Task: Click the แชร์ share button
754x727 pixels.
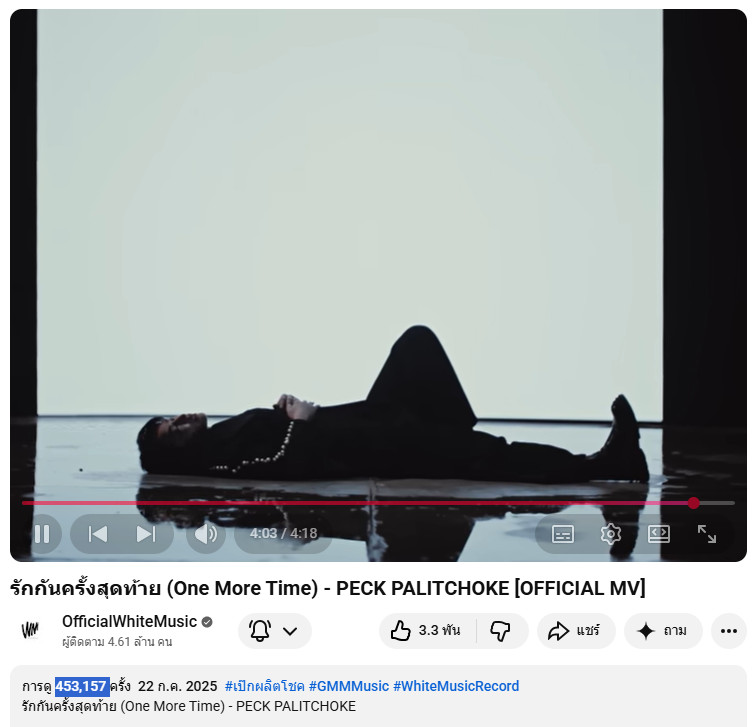Action: 575,631
